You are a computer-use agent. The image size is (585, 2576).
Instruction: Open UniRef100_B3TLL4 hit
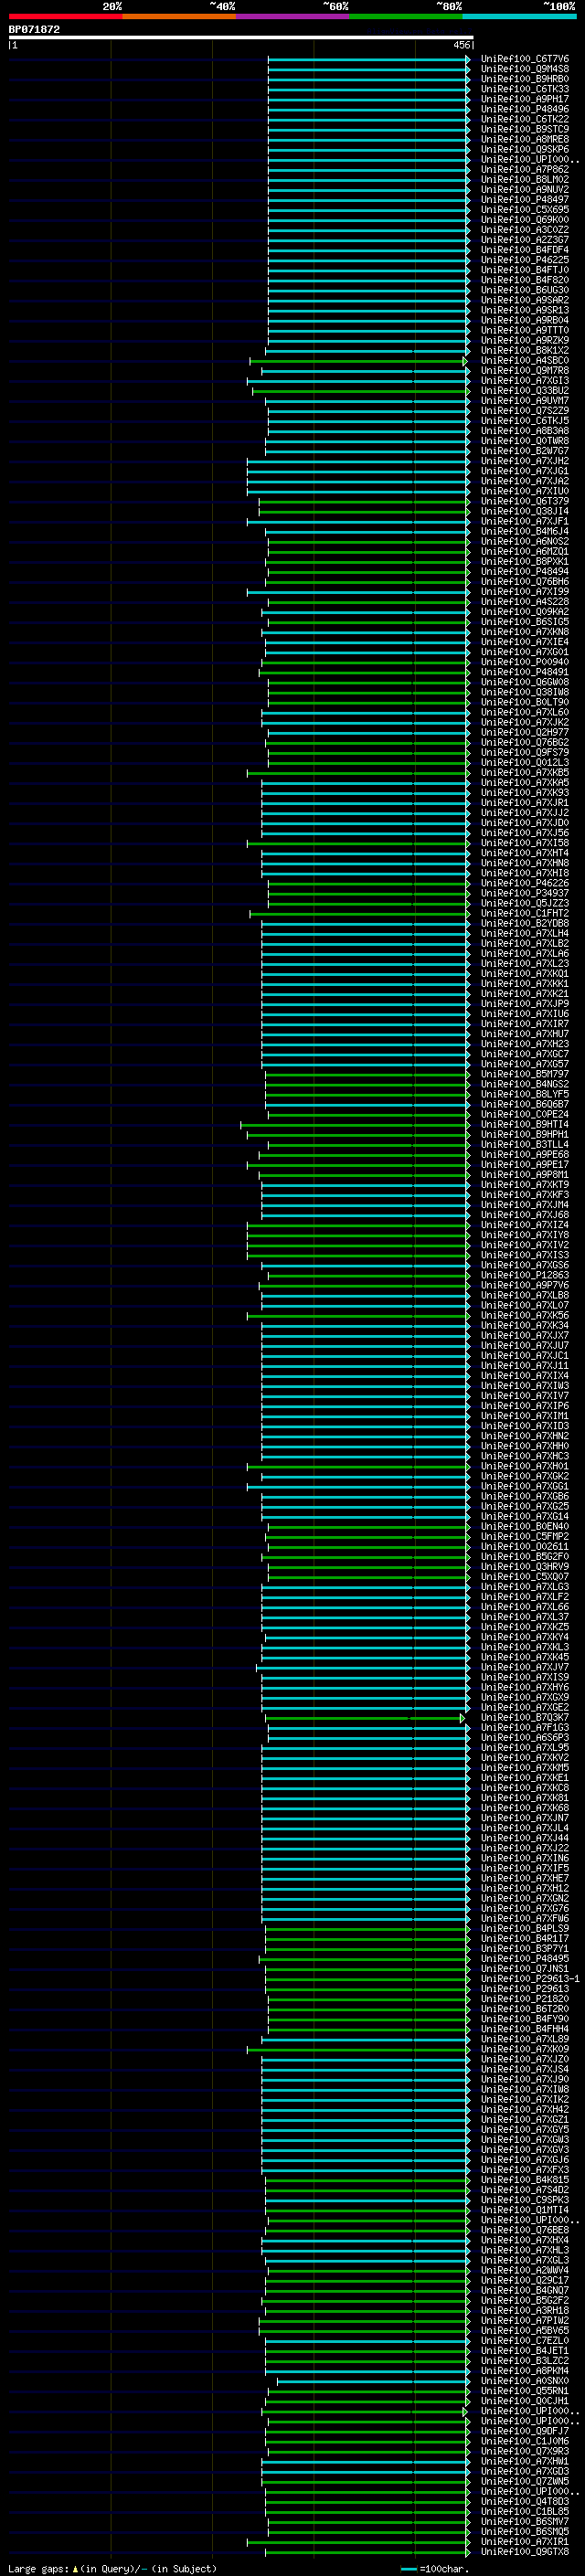(524, 1144)
